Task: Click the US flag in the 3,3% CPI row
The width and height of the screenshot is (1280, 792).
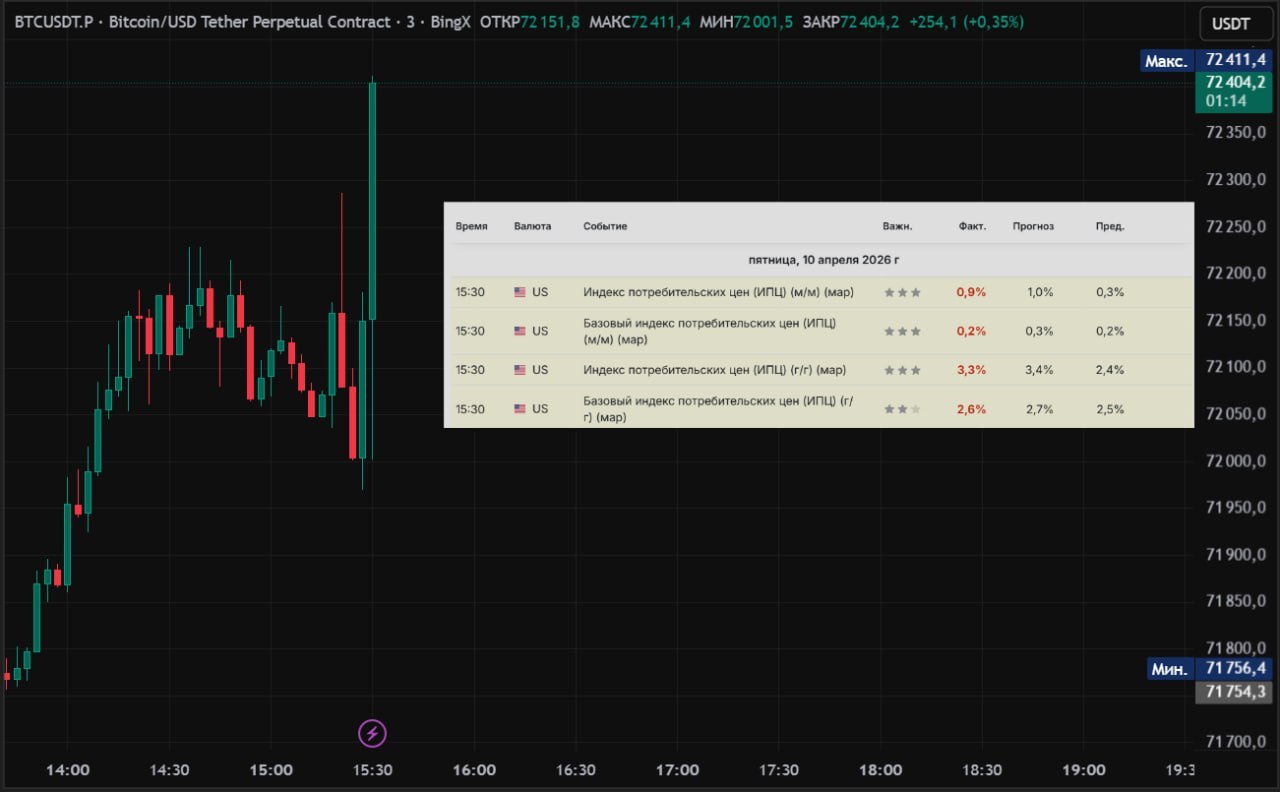Action: (x=520, y=370)
